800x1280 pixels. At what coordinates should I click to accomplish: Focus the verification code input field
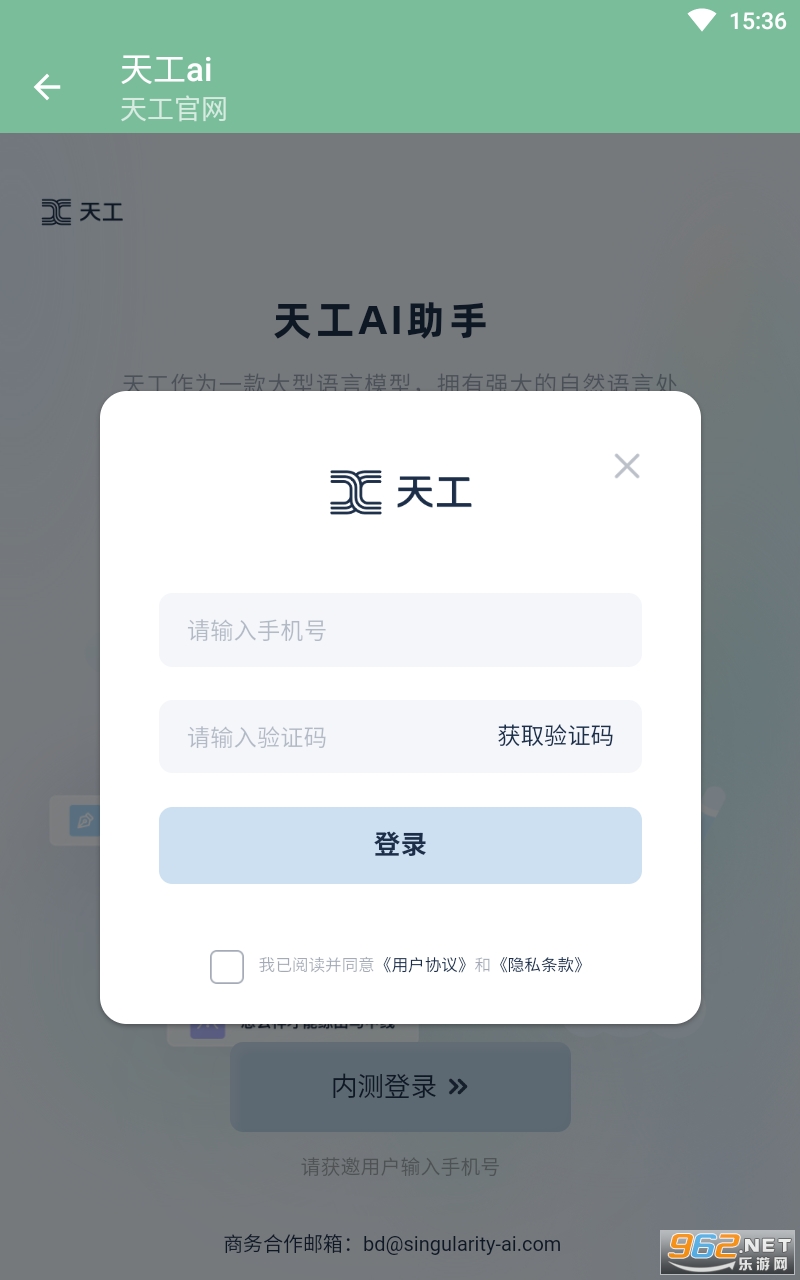pos(320,737)
